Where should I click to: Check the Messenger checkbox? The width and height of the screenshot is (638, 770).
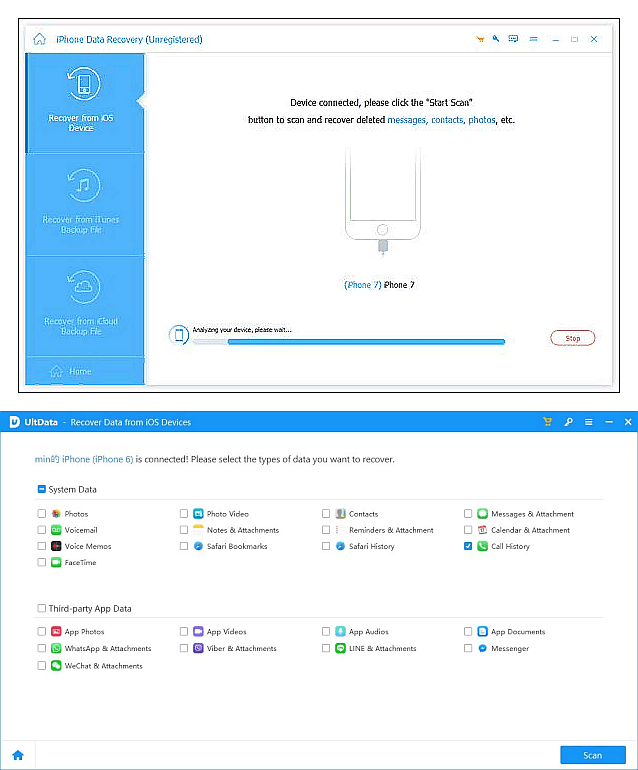coord(468,648)
